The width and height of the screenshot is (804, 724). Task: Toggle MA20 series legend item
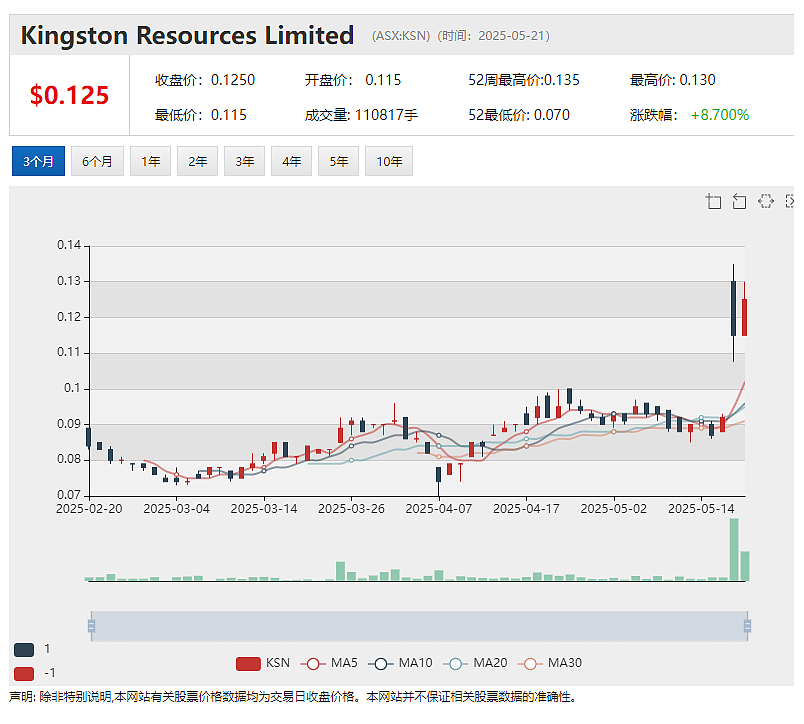[x=475, y=663]
